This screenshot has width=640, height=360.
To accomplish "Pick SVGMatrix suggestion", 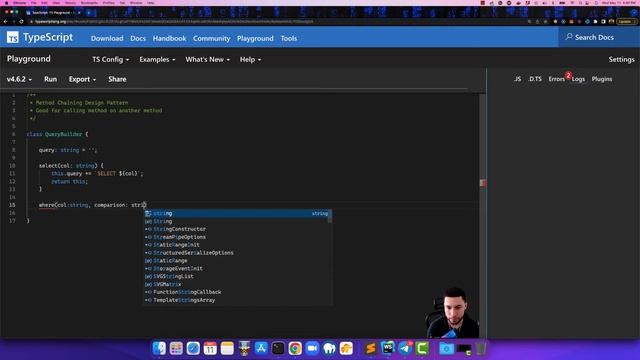I will tap(237, 284).
